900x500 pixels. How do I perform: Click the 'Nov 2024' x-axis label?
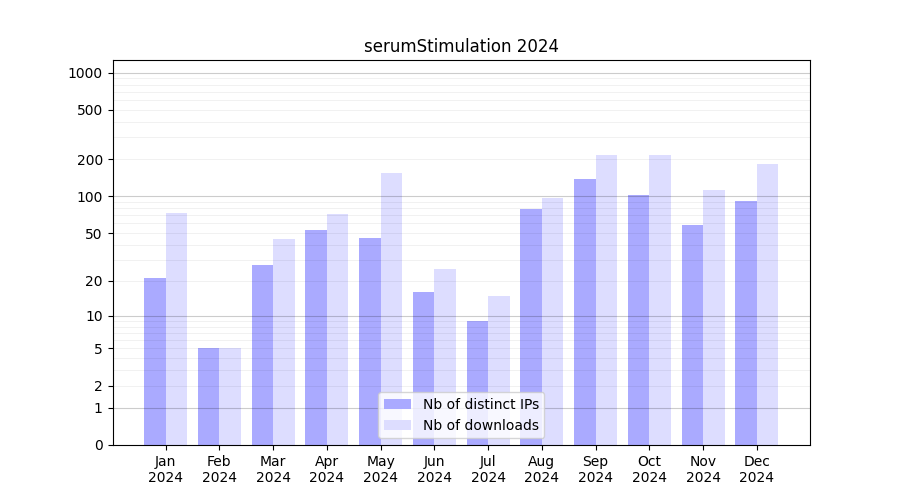tap(703, 469)
